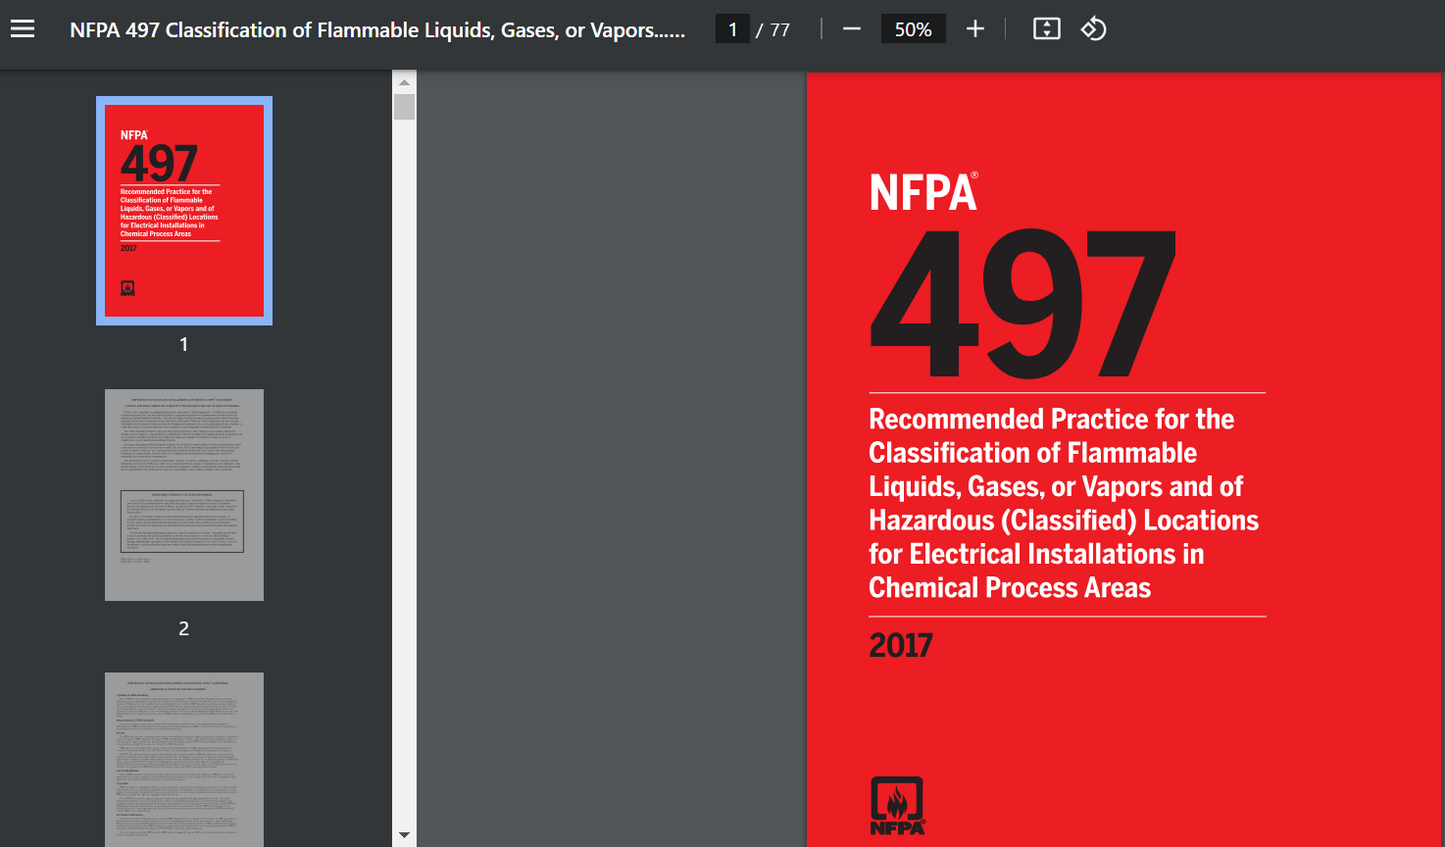
Task: Click the scrollbar down arrow
Action: pos(403,834)
